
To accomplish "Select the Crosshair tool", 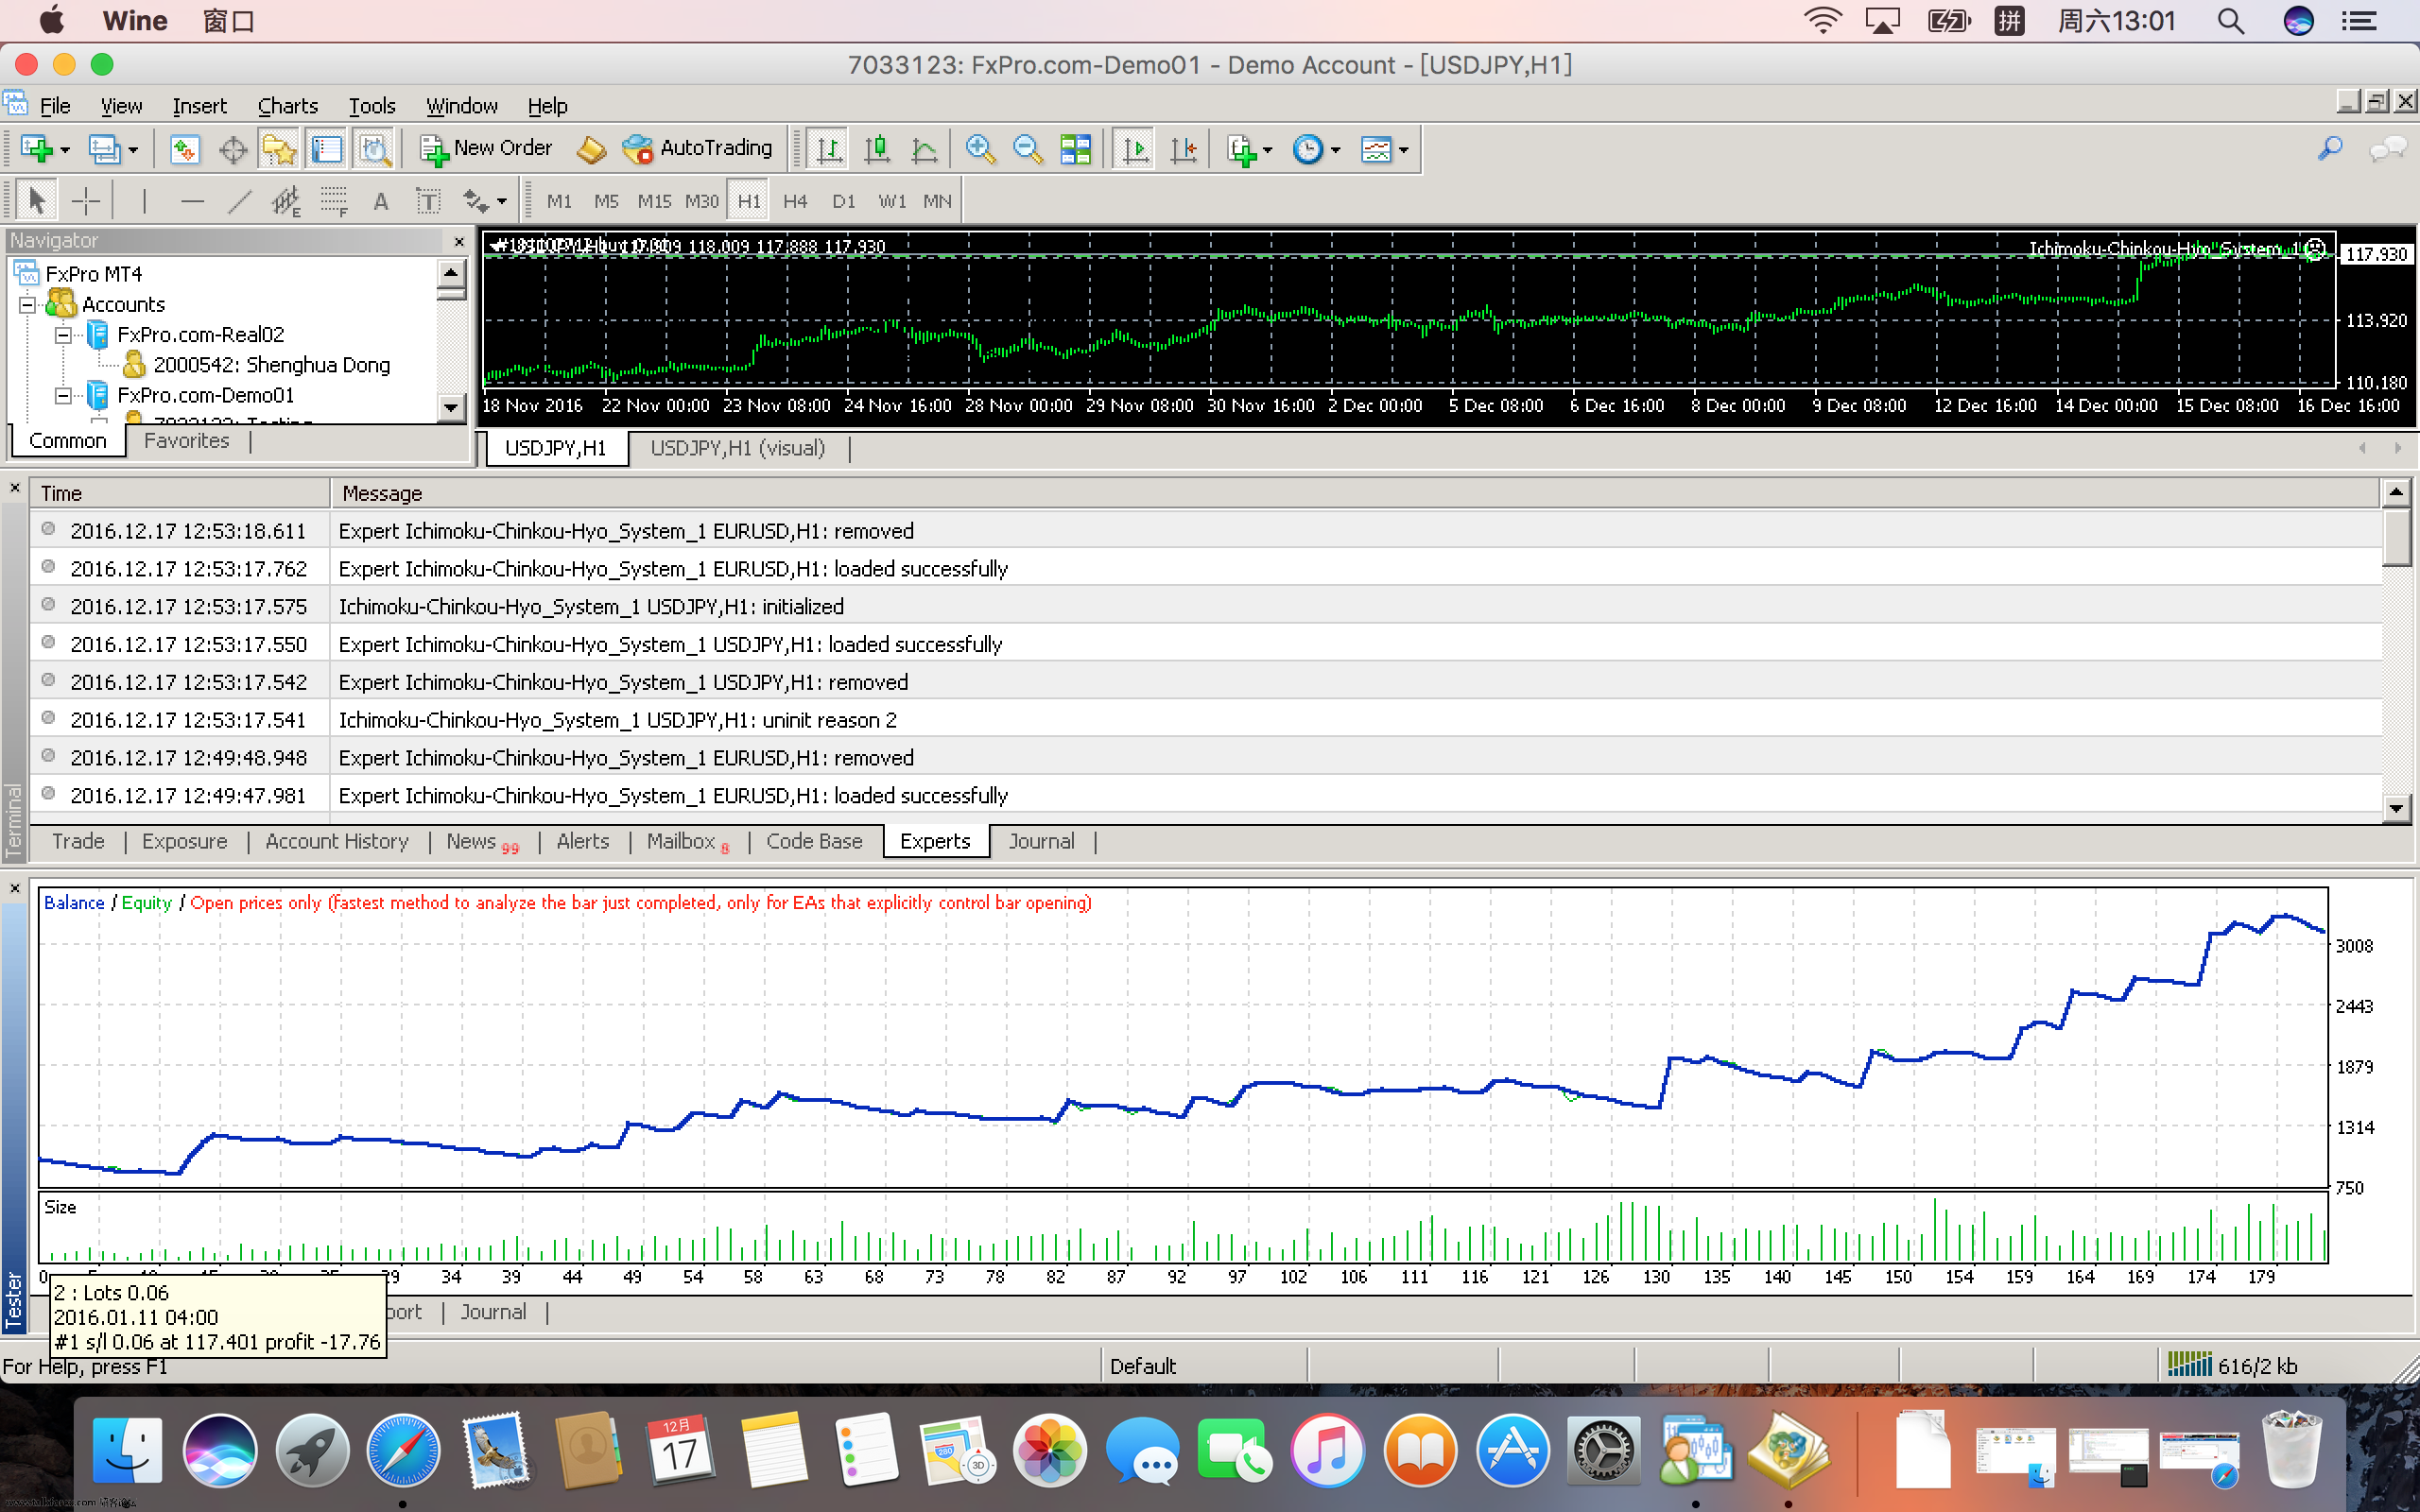I will 86,201.
